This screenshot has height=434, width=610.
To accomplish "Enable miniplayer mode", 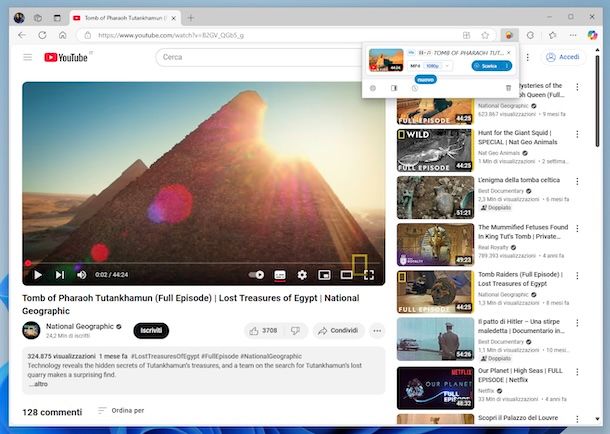I will click(324, 275).
